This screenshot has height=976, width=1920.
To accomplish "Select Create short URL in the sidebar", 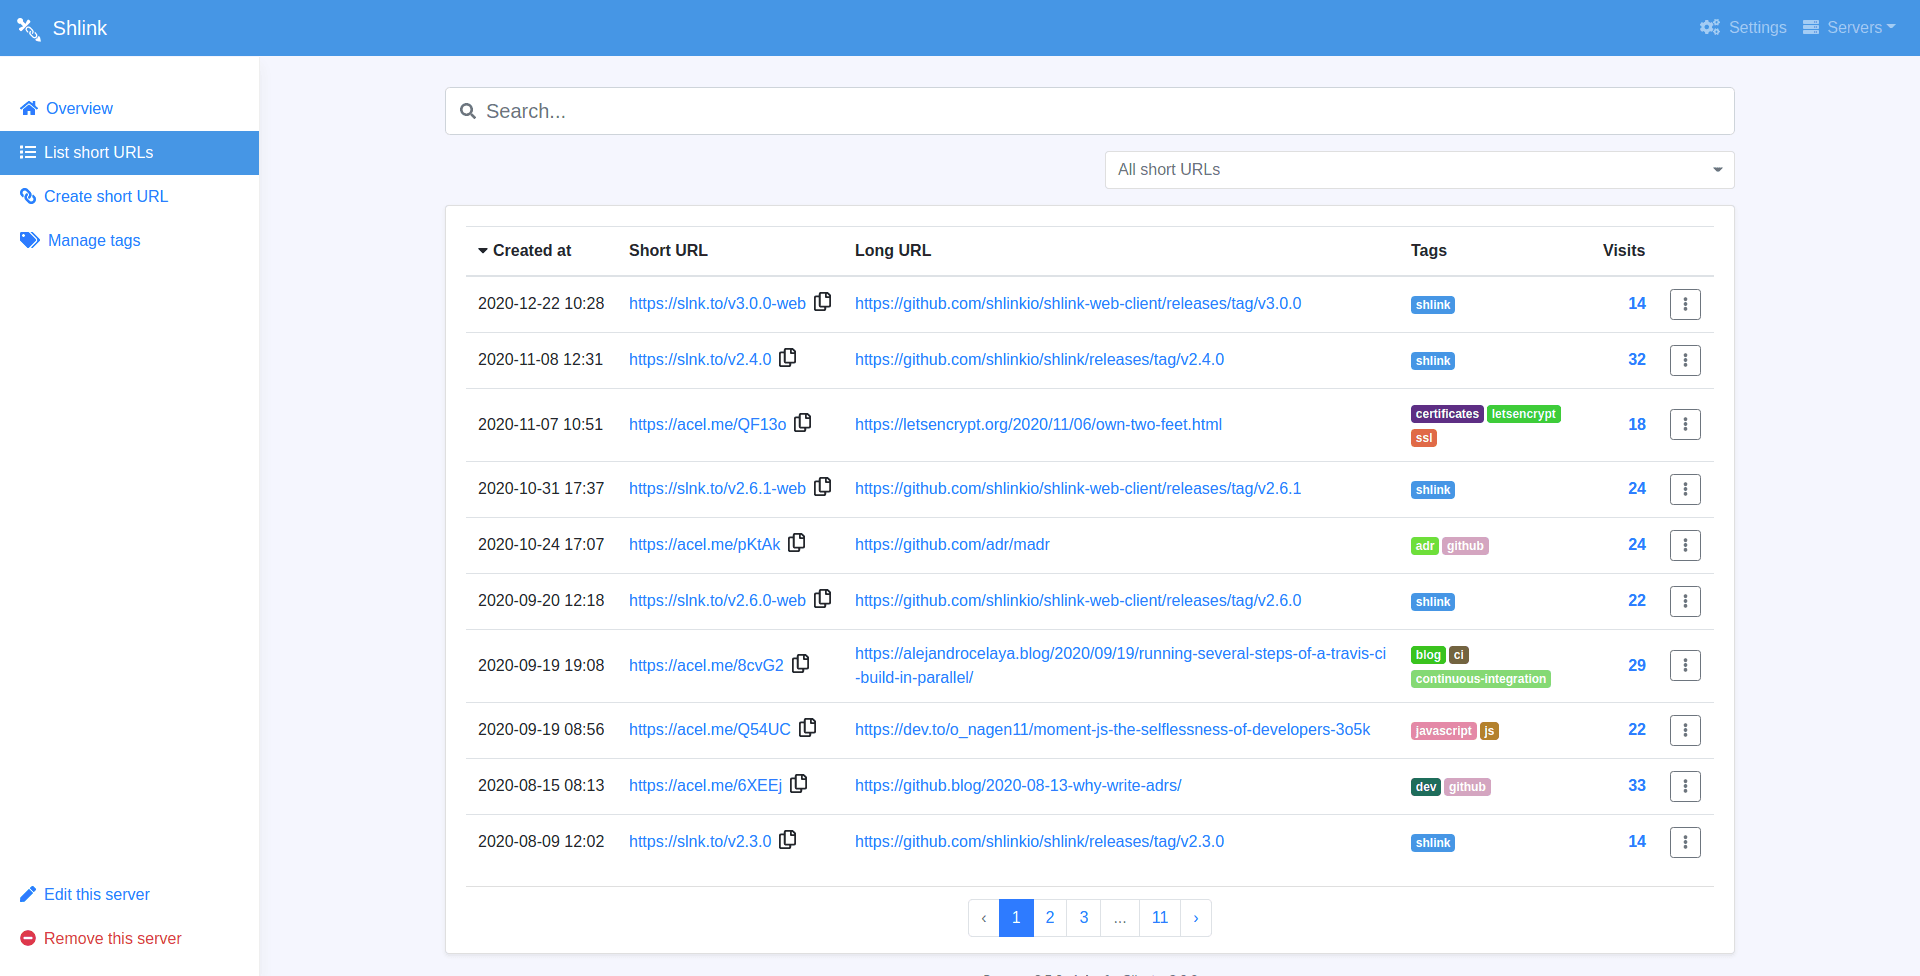I will 105,196.
